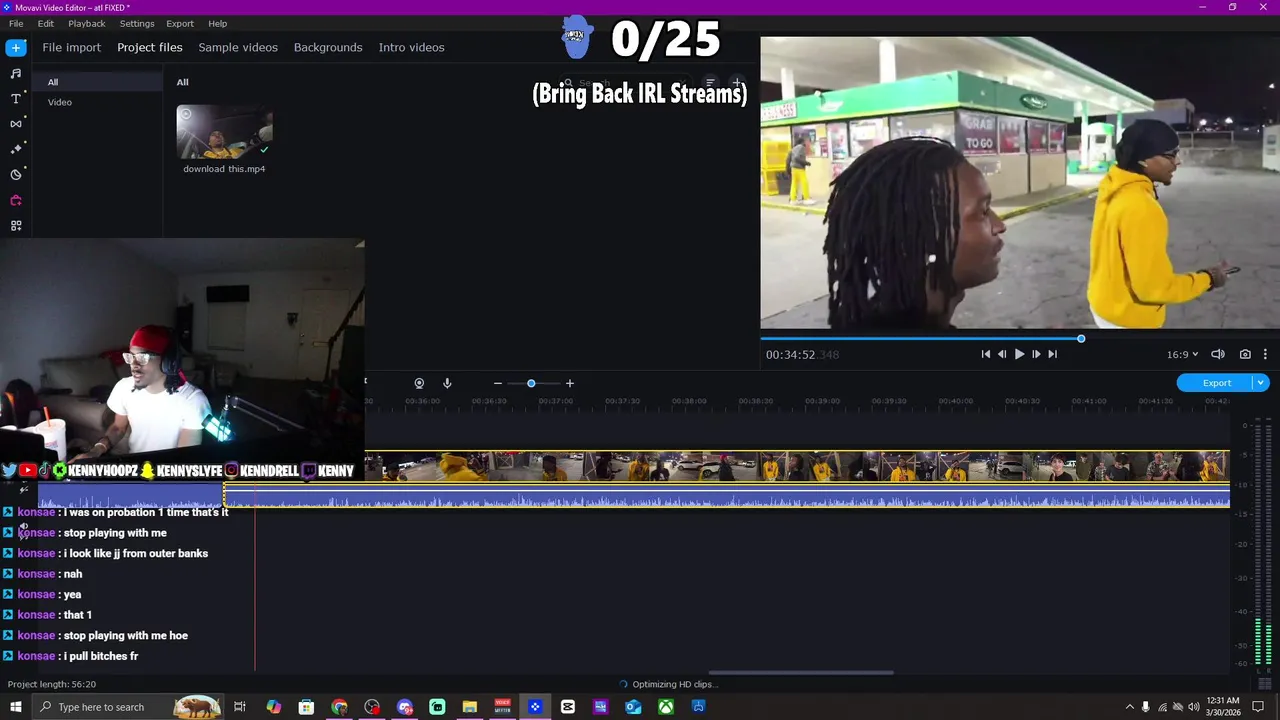The width and height of the screenshot is (1280, 720).
Task: Click the timeline ruler at 00:39:00
Action: pos(822,401)
